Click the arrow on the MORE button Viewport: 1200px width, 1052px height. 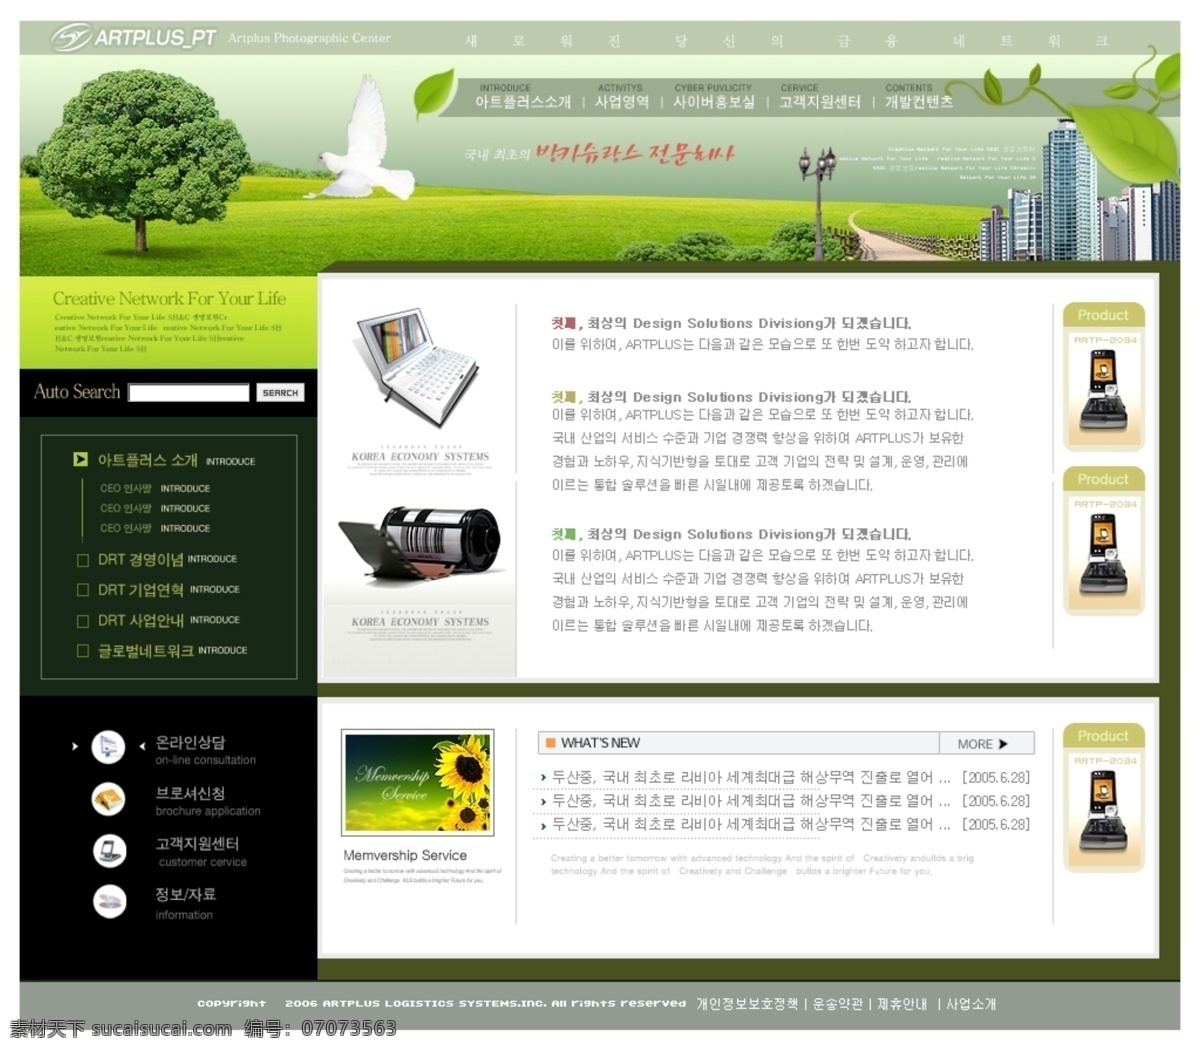[1003, 744]
